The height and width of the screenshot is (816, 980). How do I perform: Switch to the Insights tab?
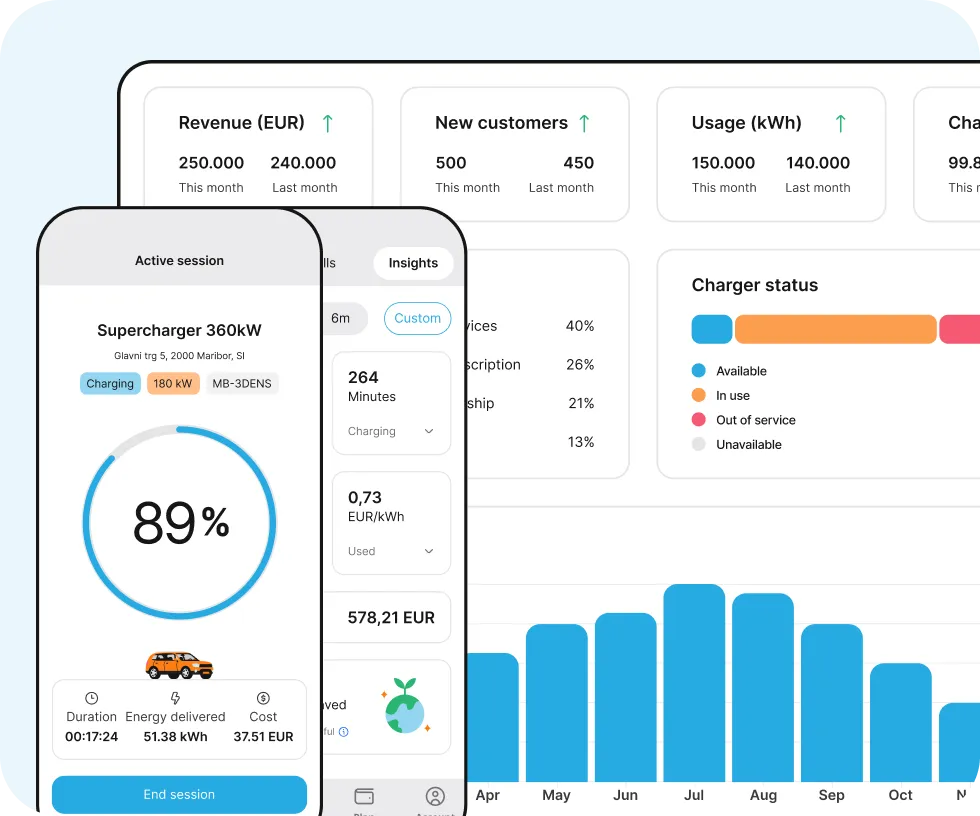pyautogui.click(x=413, y=263)
